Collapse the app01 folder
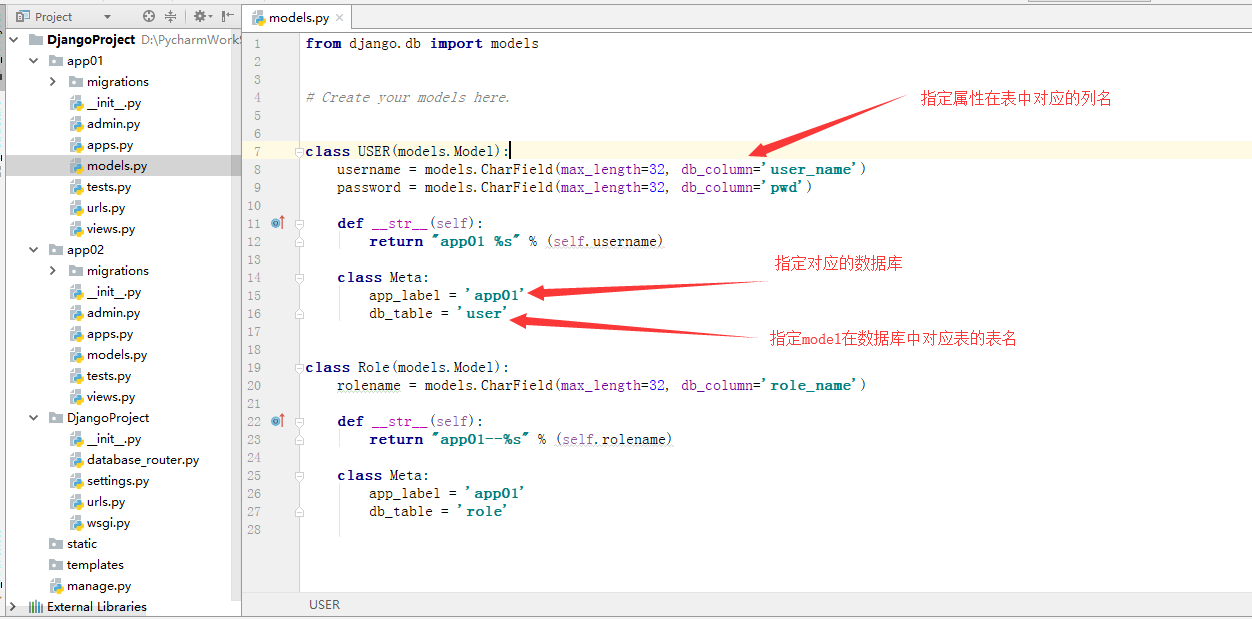 pos(34,61)
